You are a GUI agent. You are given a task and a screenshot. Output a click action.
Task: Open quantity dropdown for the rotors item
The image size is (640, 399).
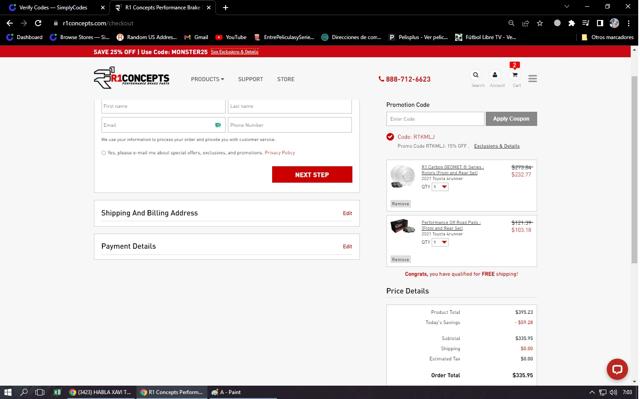pos(440,187)
